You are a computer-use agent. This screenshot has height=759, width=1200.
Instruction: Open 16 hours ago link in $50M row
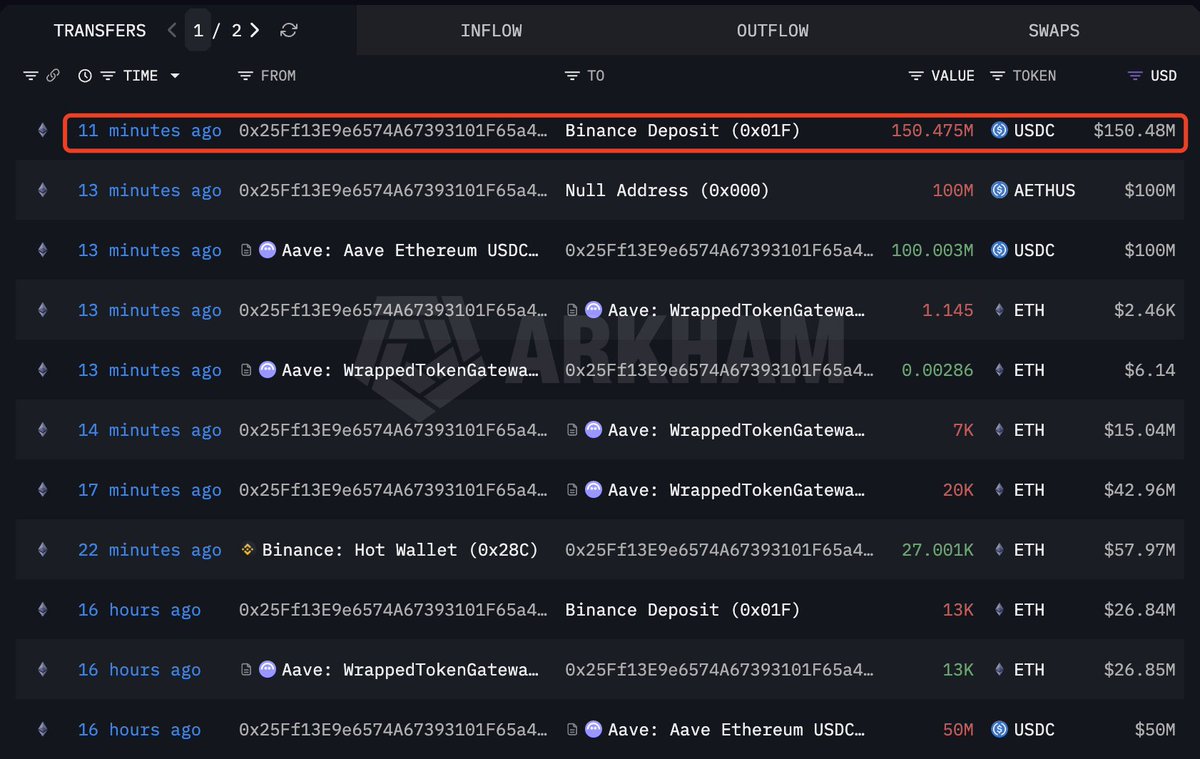pyautogui.click(x=139, y=730)
